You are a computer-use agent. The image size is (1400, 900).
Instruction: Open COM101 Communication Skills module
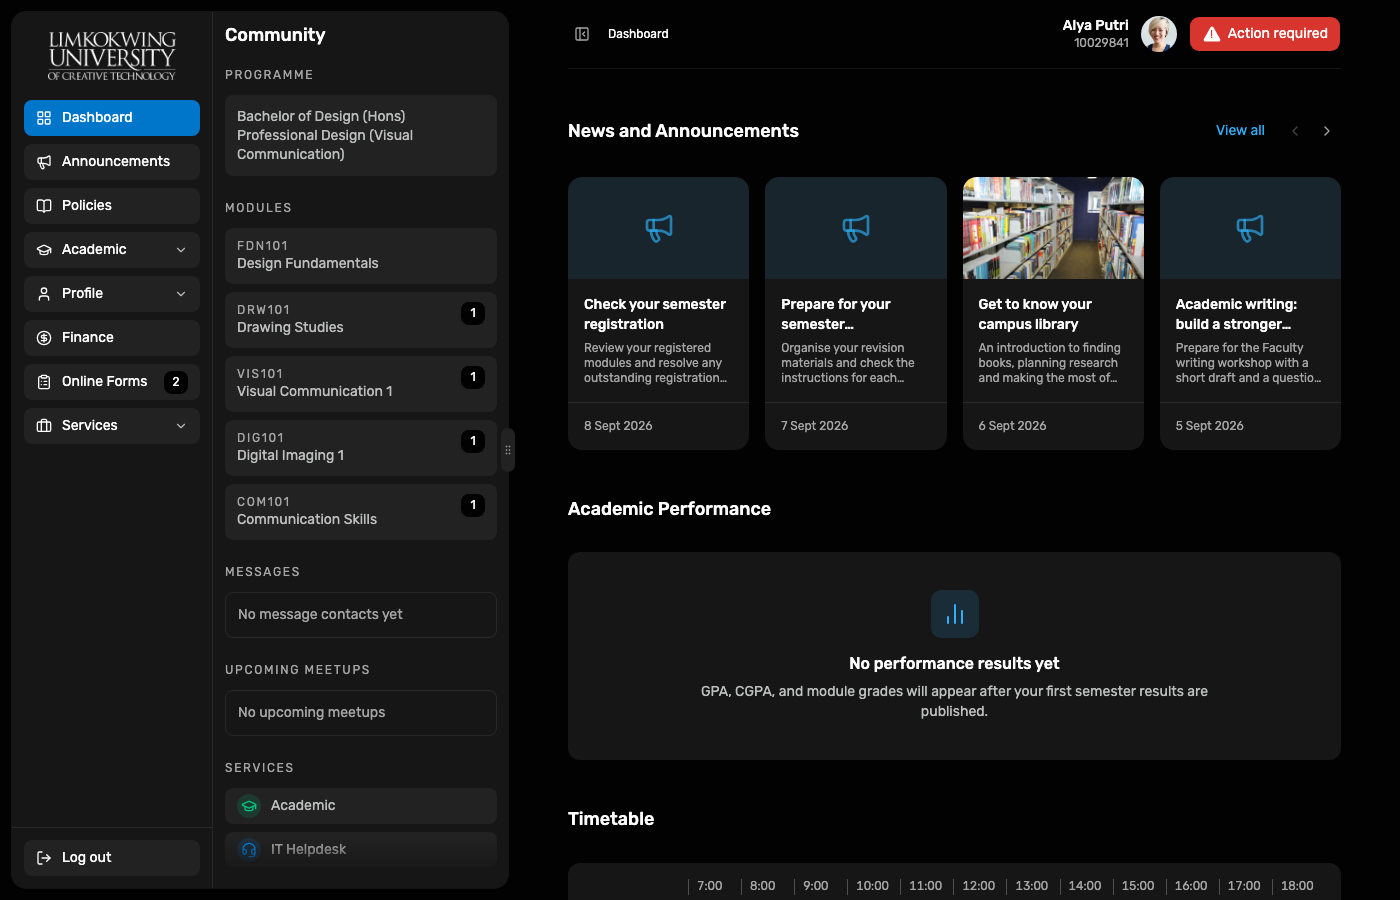click(361, 512)
